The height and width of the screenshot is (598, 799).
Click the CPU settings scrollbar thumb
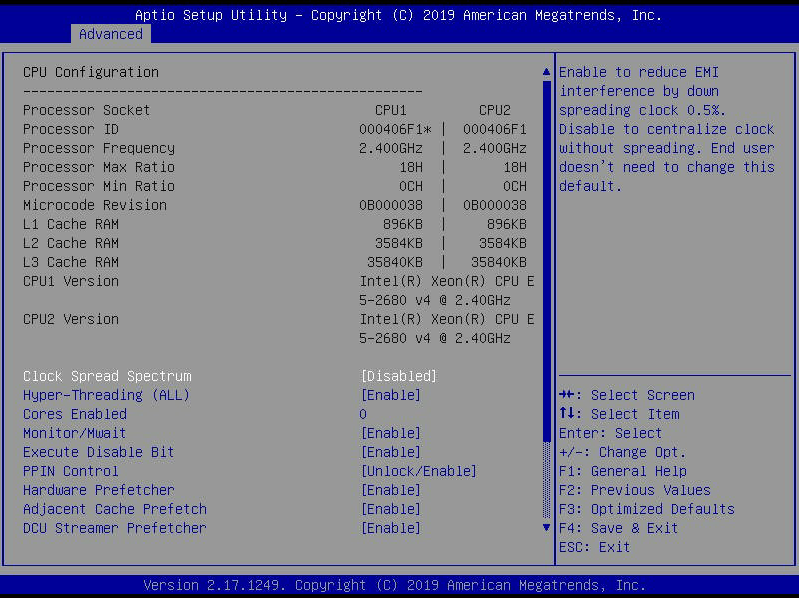tap(547, 260)
